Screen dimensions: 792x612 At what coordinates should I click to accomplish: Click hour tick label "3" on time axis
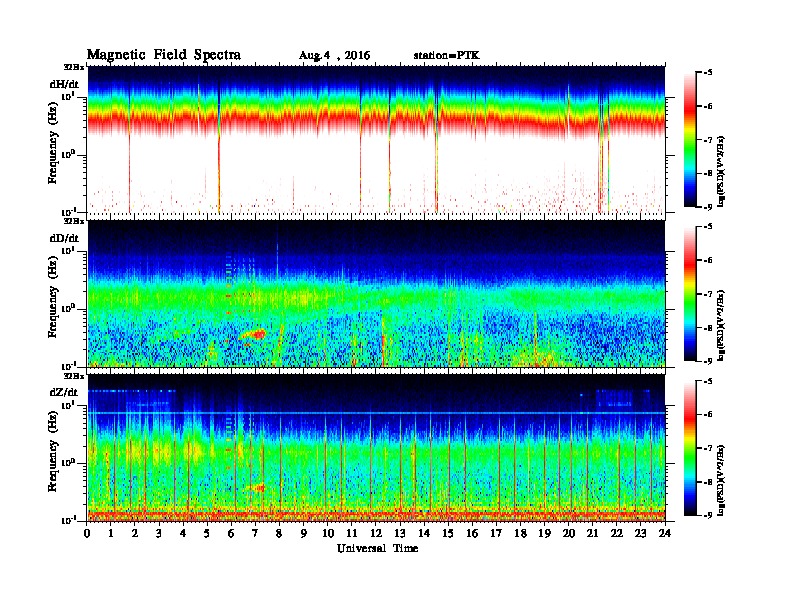tap(159, 533)
